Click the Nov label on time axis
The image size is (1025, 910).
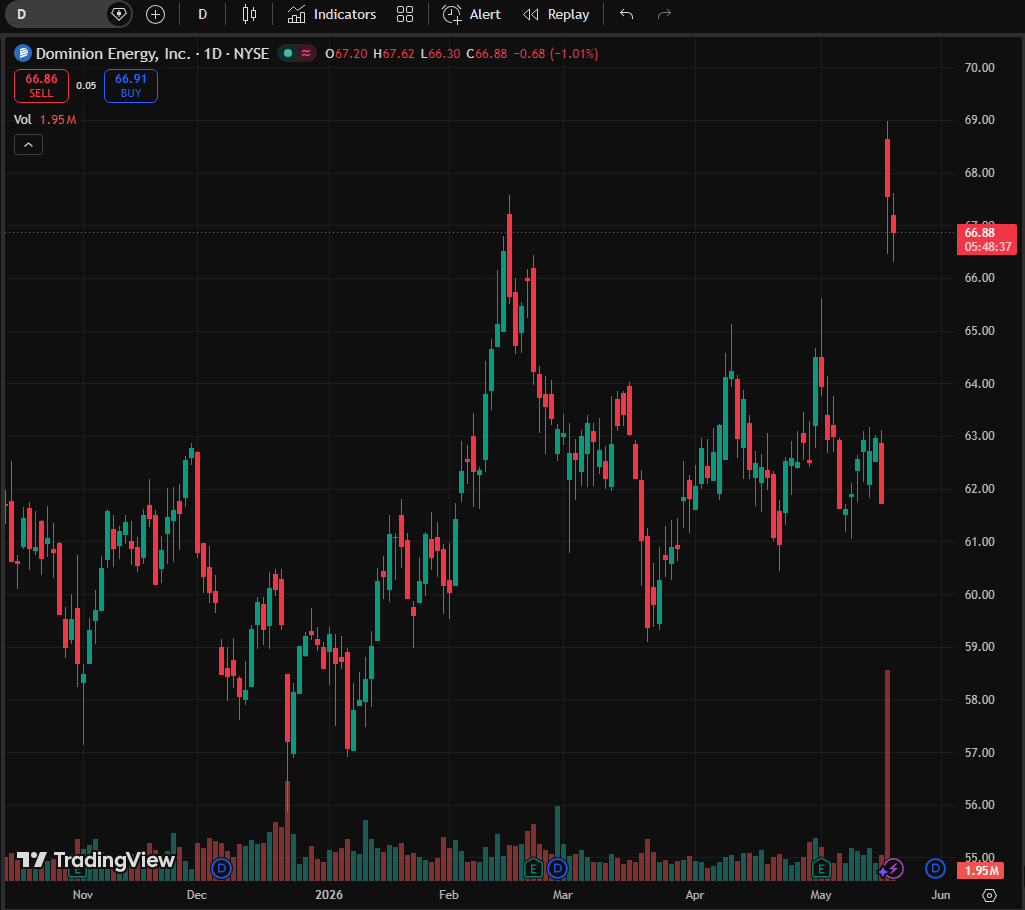82,895
